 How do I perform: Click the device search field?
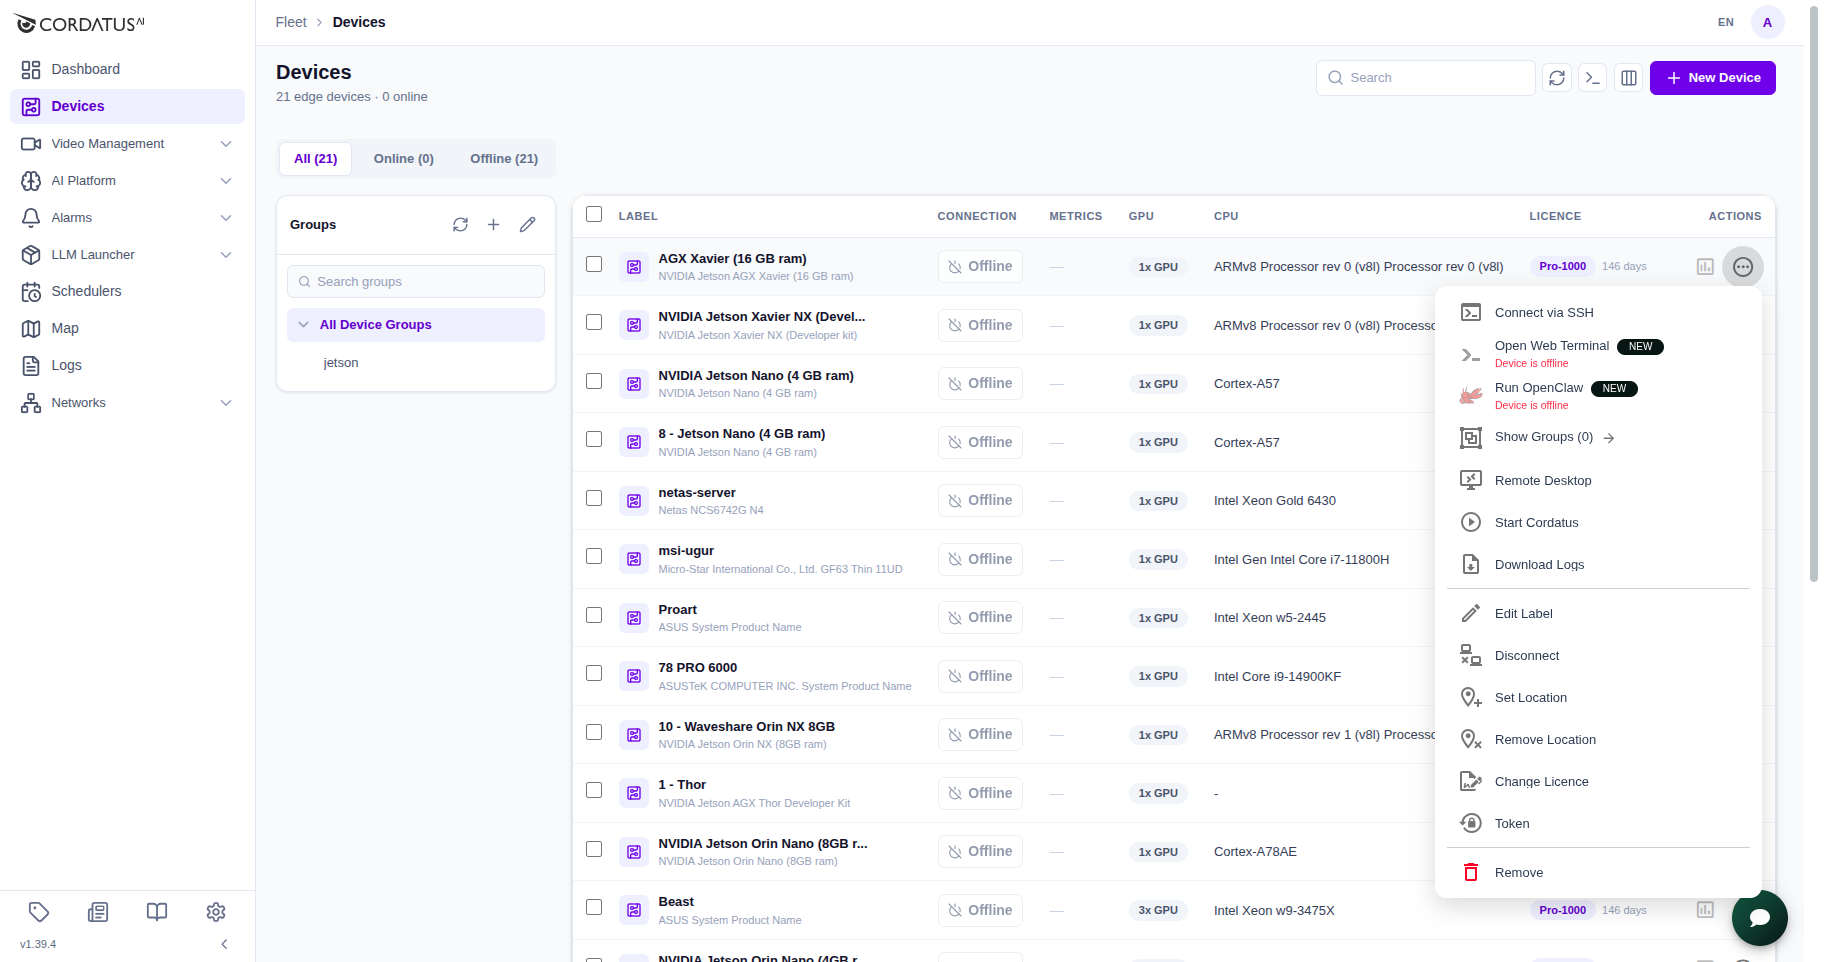coord(1426,78)
